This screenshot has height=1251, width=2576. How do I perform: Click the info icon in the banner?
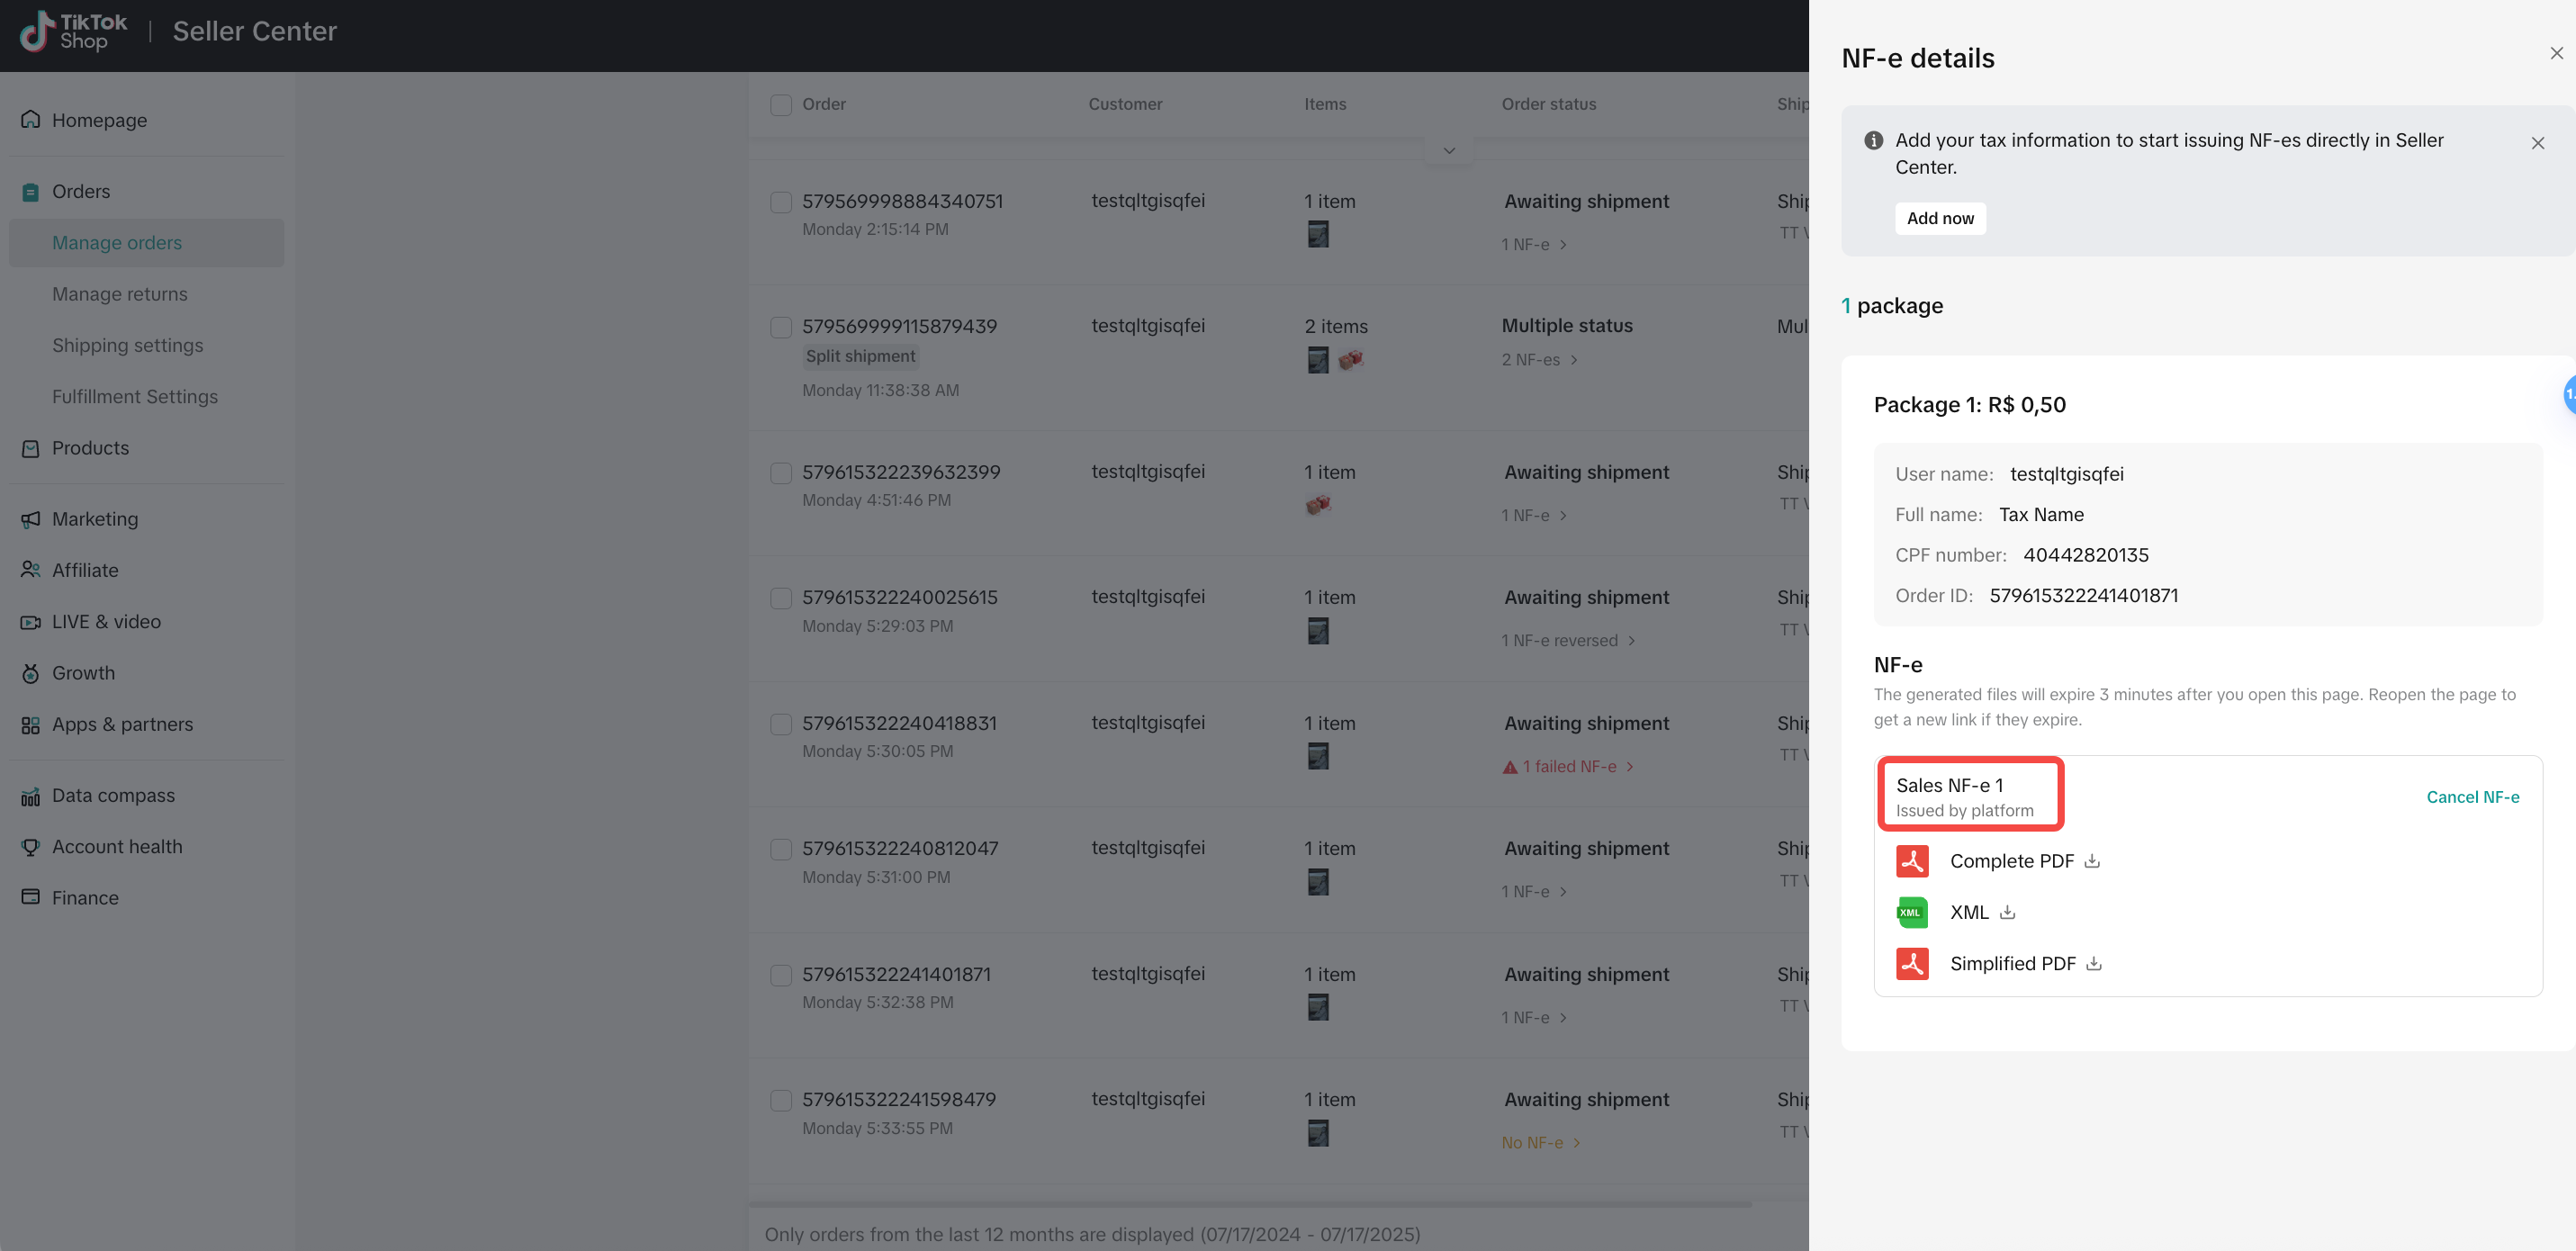pos(1873,141)
